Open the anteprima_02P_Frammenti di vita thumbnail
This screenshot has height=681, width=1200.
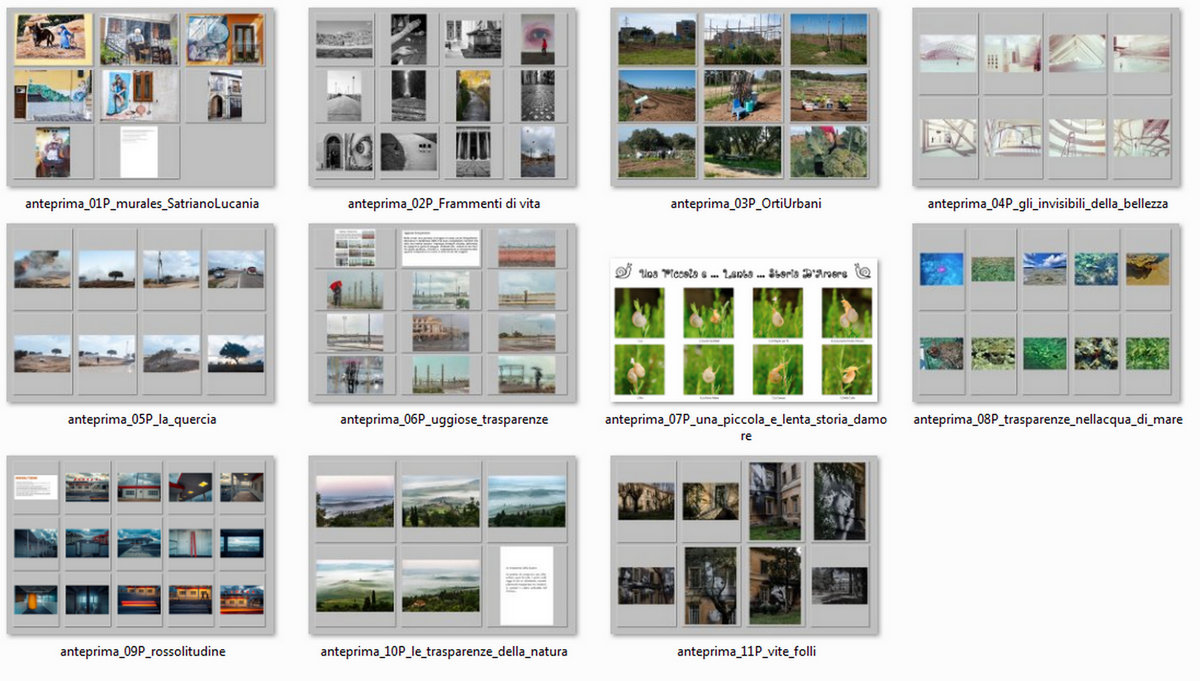443,97
